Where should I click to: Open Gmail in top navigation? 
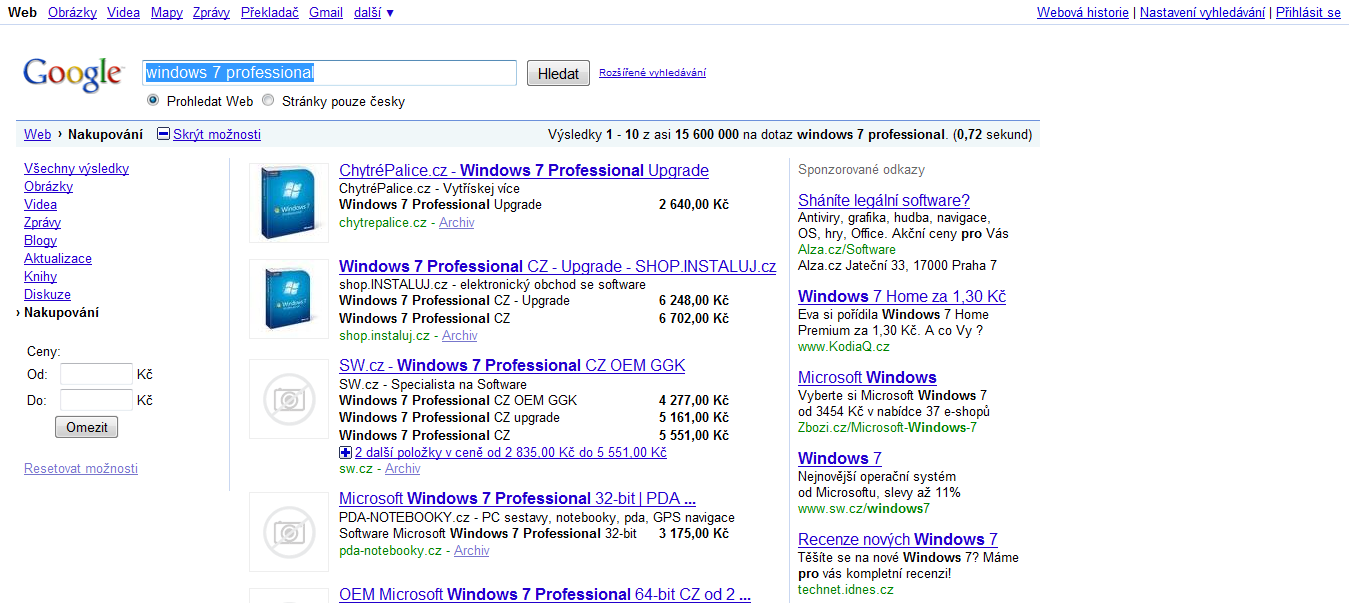tap(326, 13)
